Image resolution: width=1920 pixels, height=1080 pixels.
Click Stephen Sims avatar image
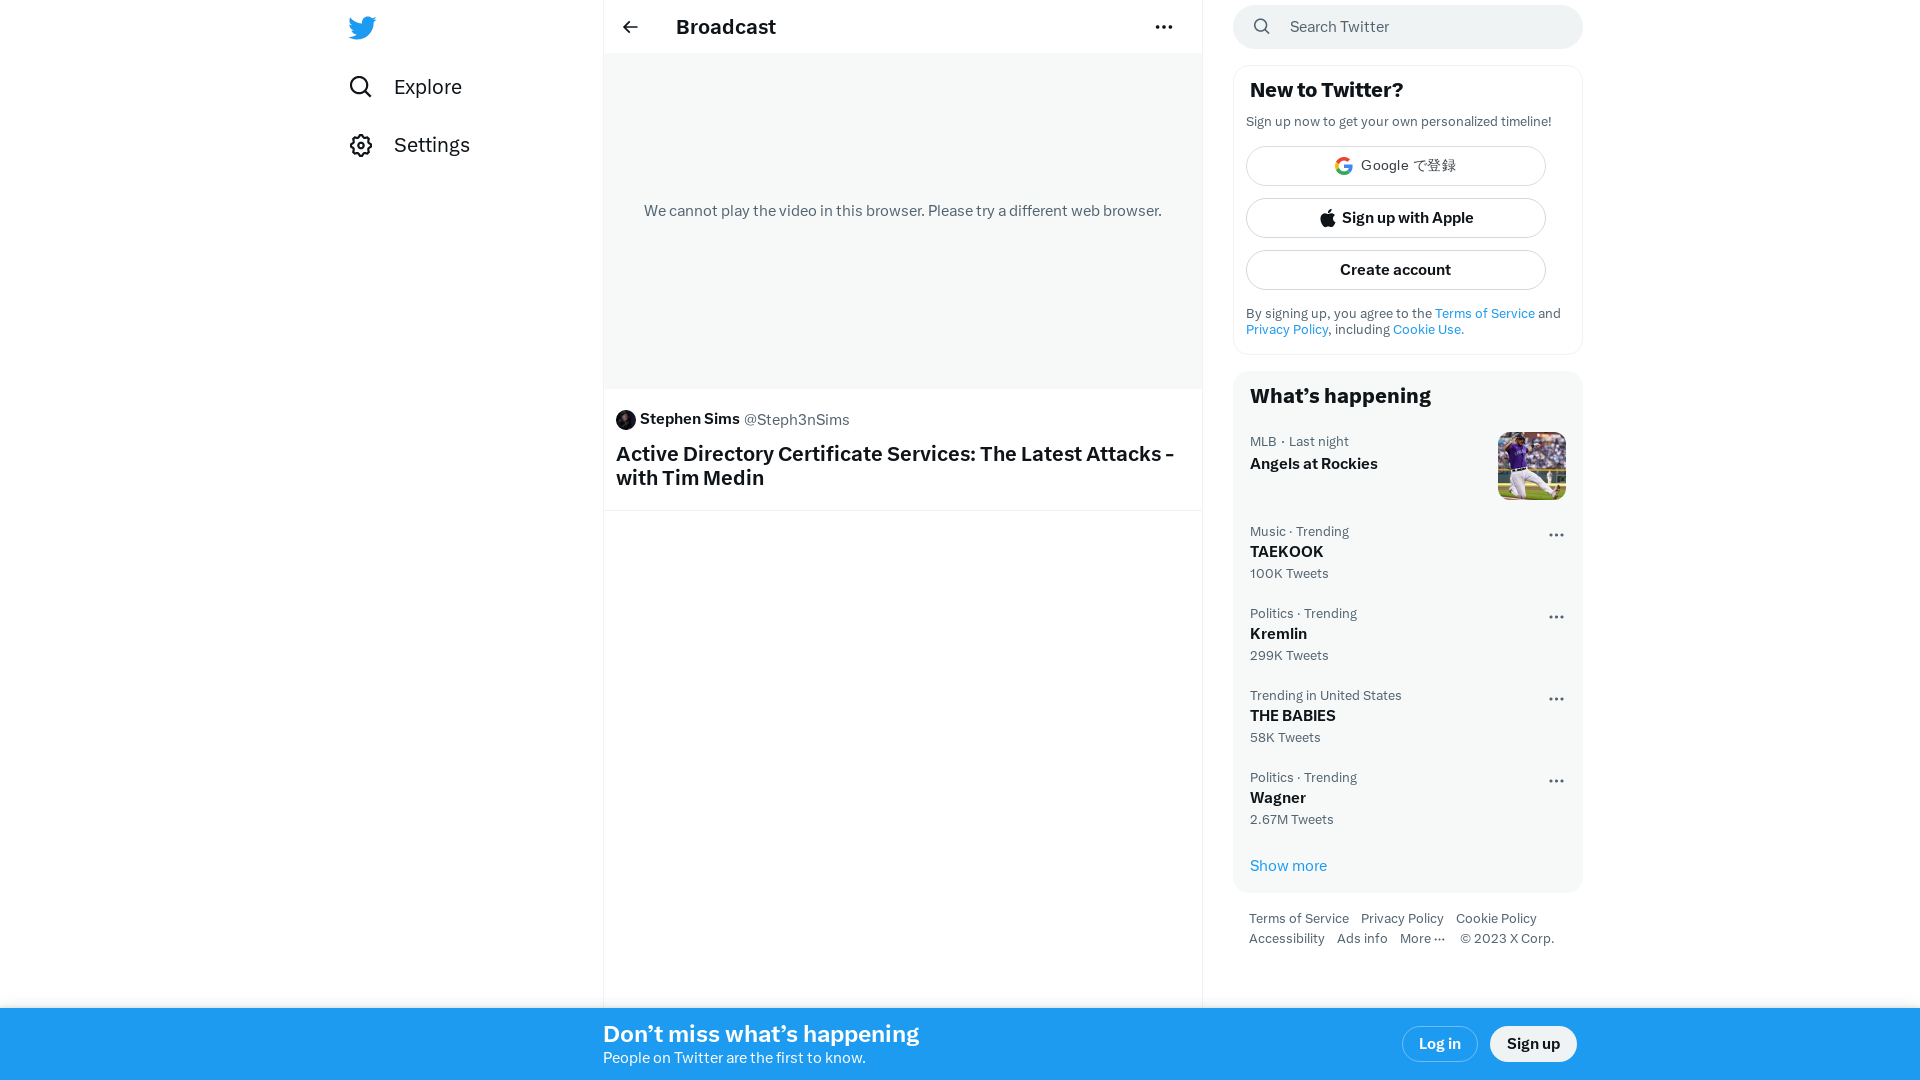pyautogui.click(x=626, y=420)
